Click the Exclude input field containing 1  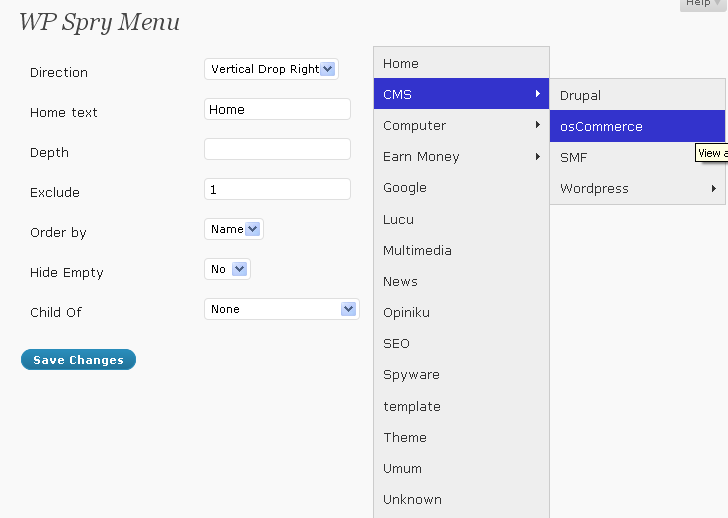click(x=277, y=189)
